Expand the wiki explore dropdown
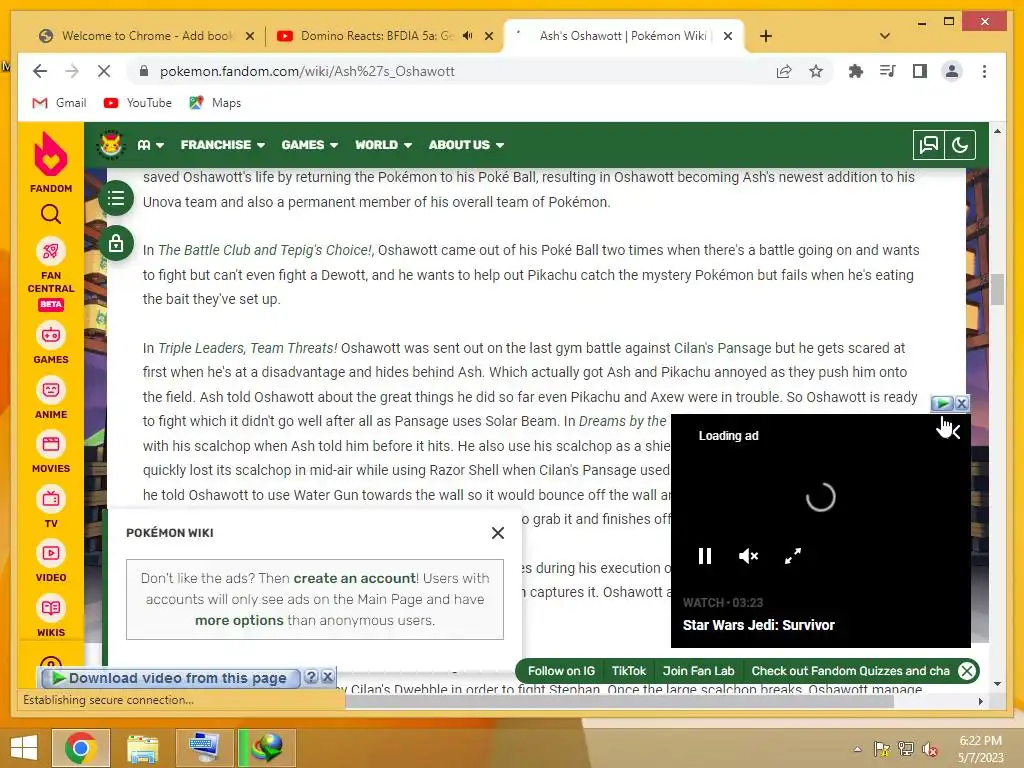The height and width of the screenshot is (768, 1024). click(150, 145)
